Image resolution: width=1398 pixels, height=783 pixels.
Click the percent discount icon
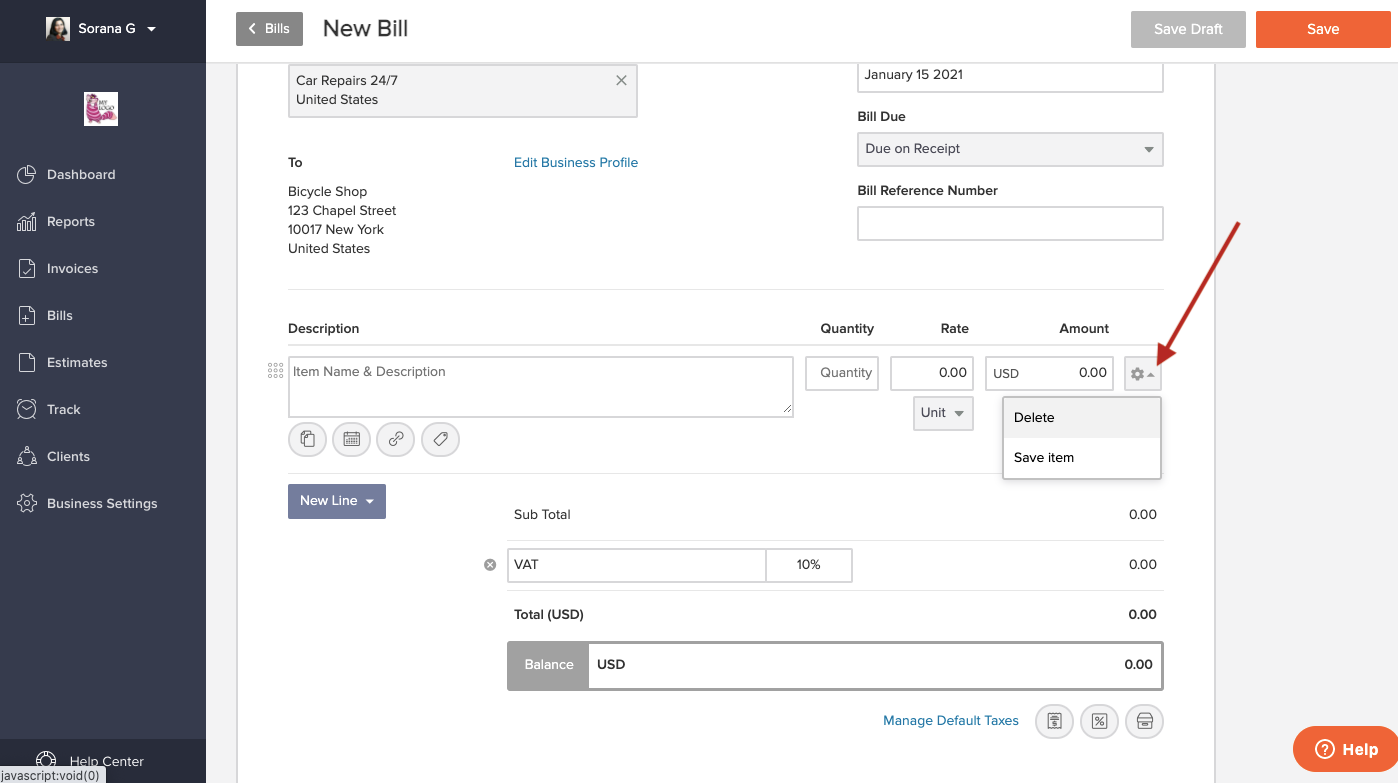[x=1099, y=721]
